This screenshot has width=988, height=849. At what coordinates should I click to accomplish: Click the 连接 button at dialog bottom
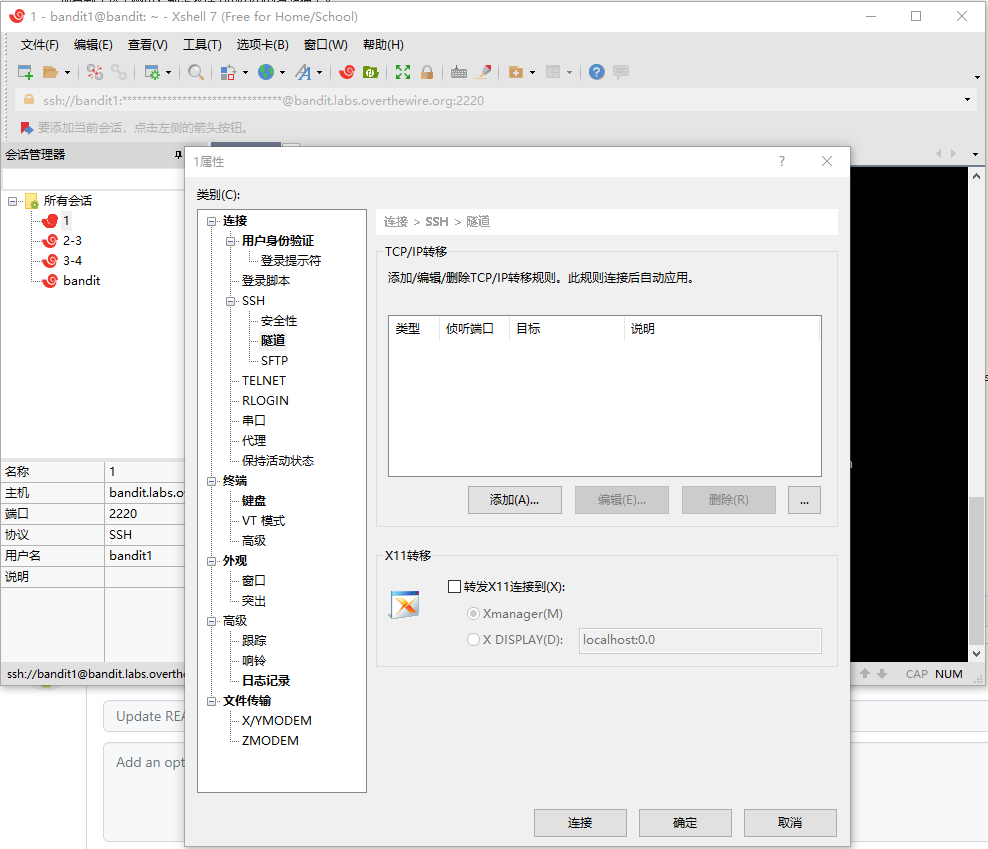tap(580, 823)
